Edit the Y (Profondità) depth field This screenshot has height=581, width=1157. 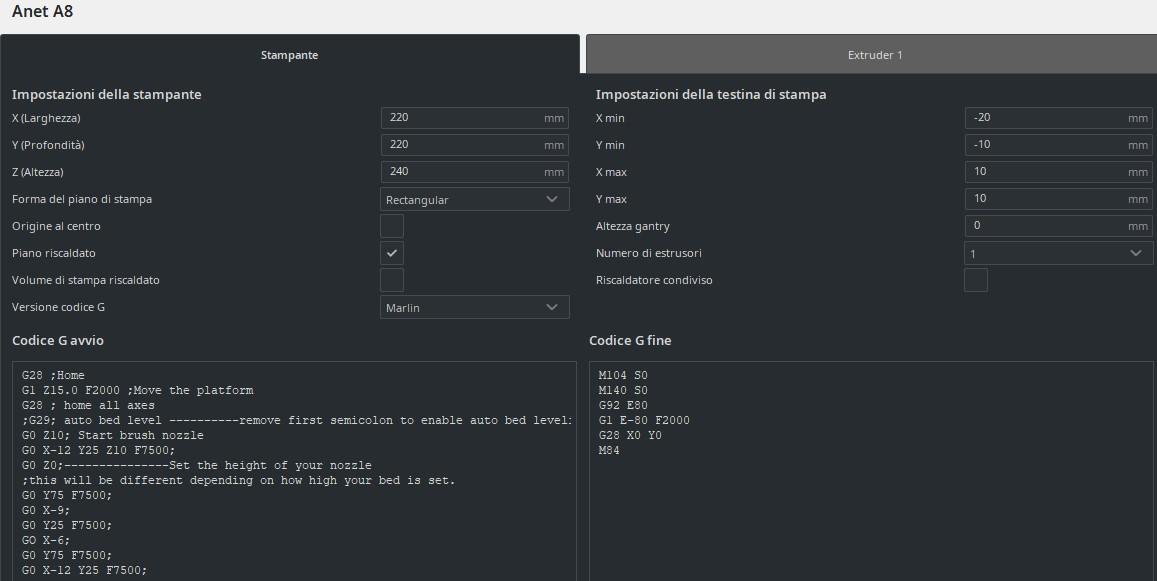474,145
